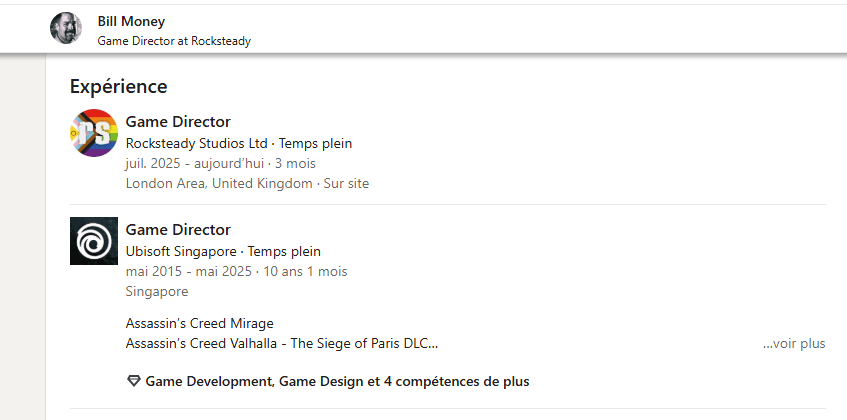The image size is (847, 420).
Task: Select the Game Director title at Rocksteady
Action: click(178, 122)
